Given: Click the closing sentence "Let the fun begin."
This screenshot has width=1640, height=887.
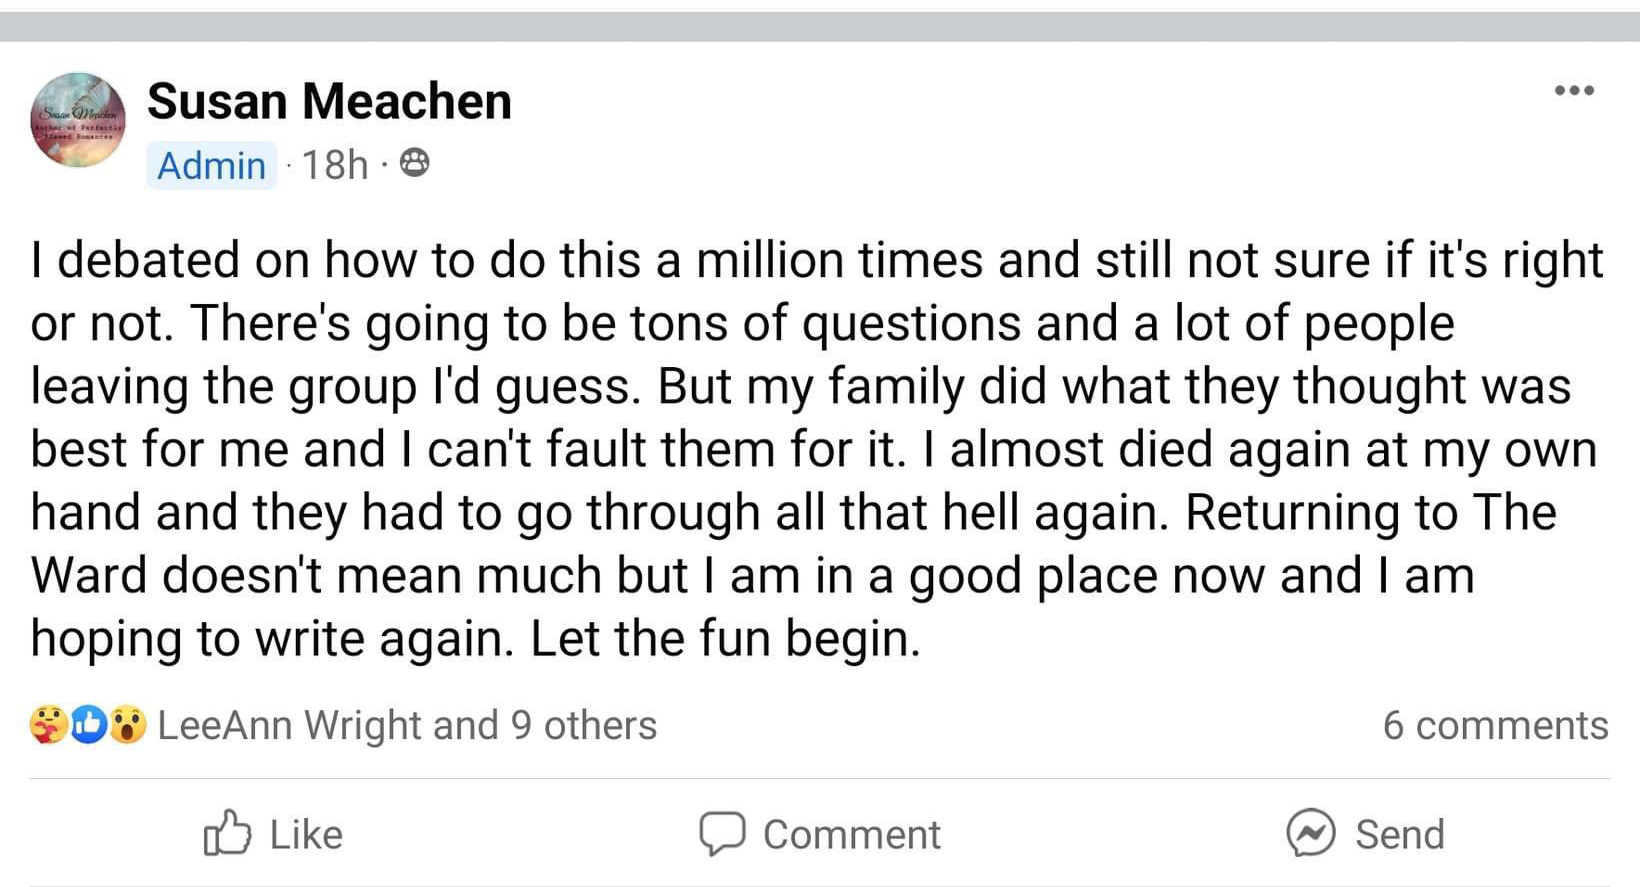Looking at the screenshot, I should point(725,638).
